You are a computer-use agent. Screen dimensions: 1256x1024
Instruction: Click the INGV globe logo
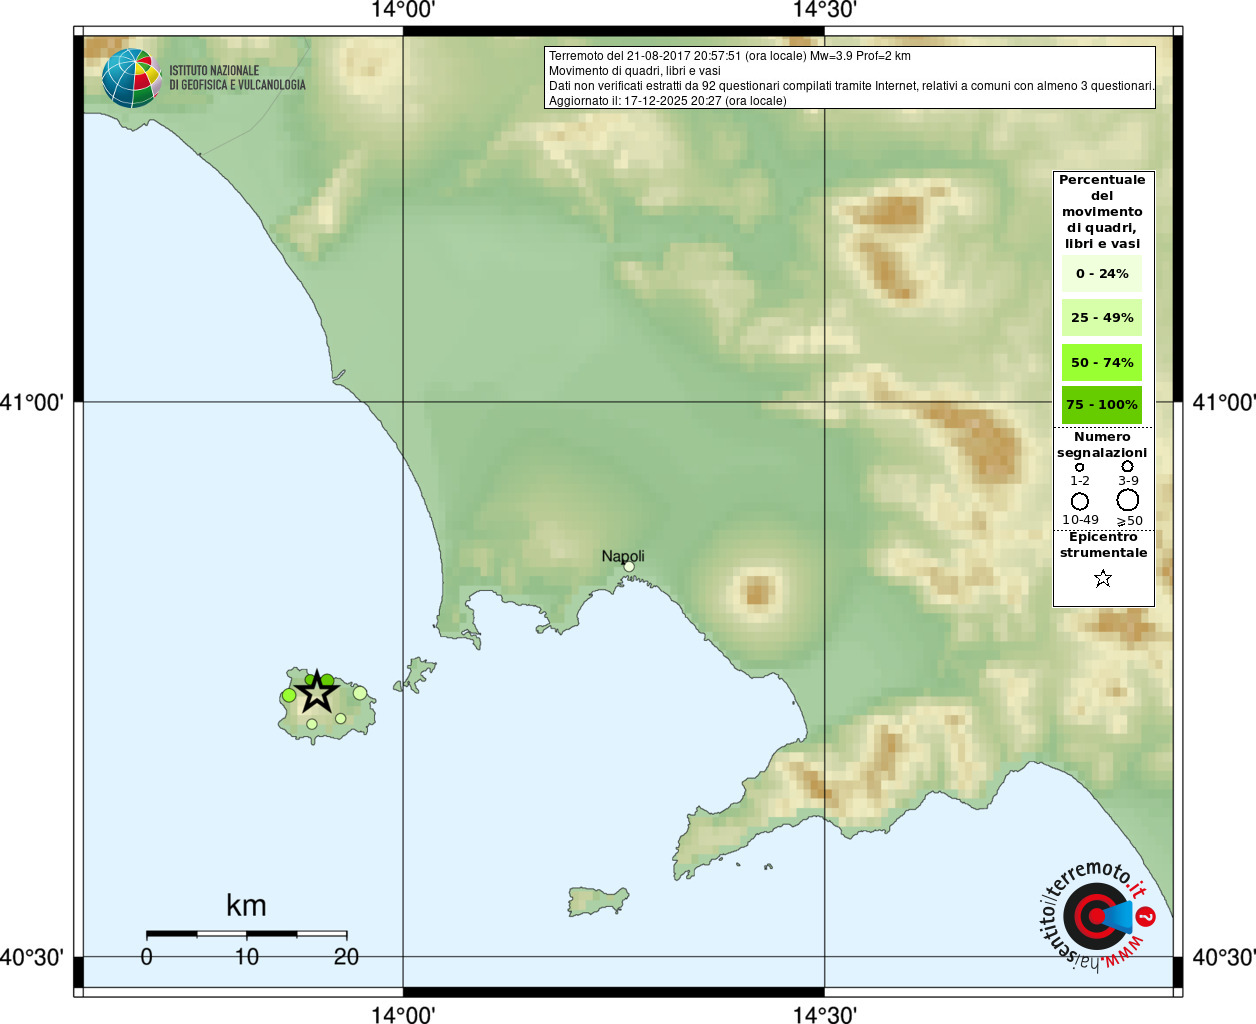click(x=132, y=78)
